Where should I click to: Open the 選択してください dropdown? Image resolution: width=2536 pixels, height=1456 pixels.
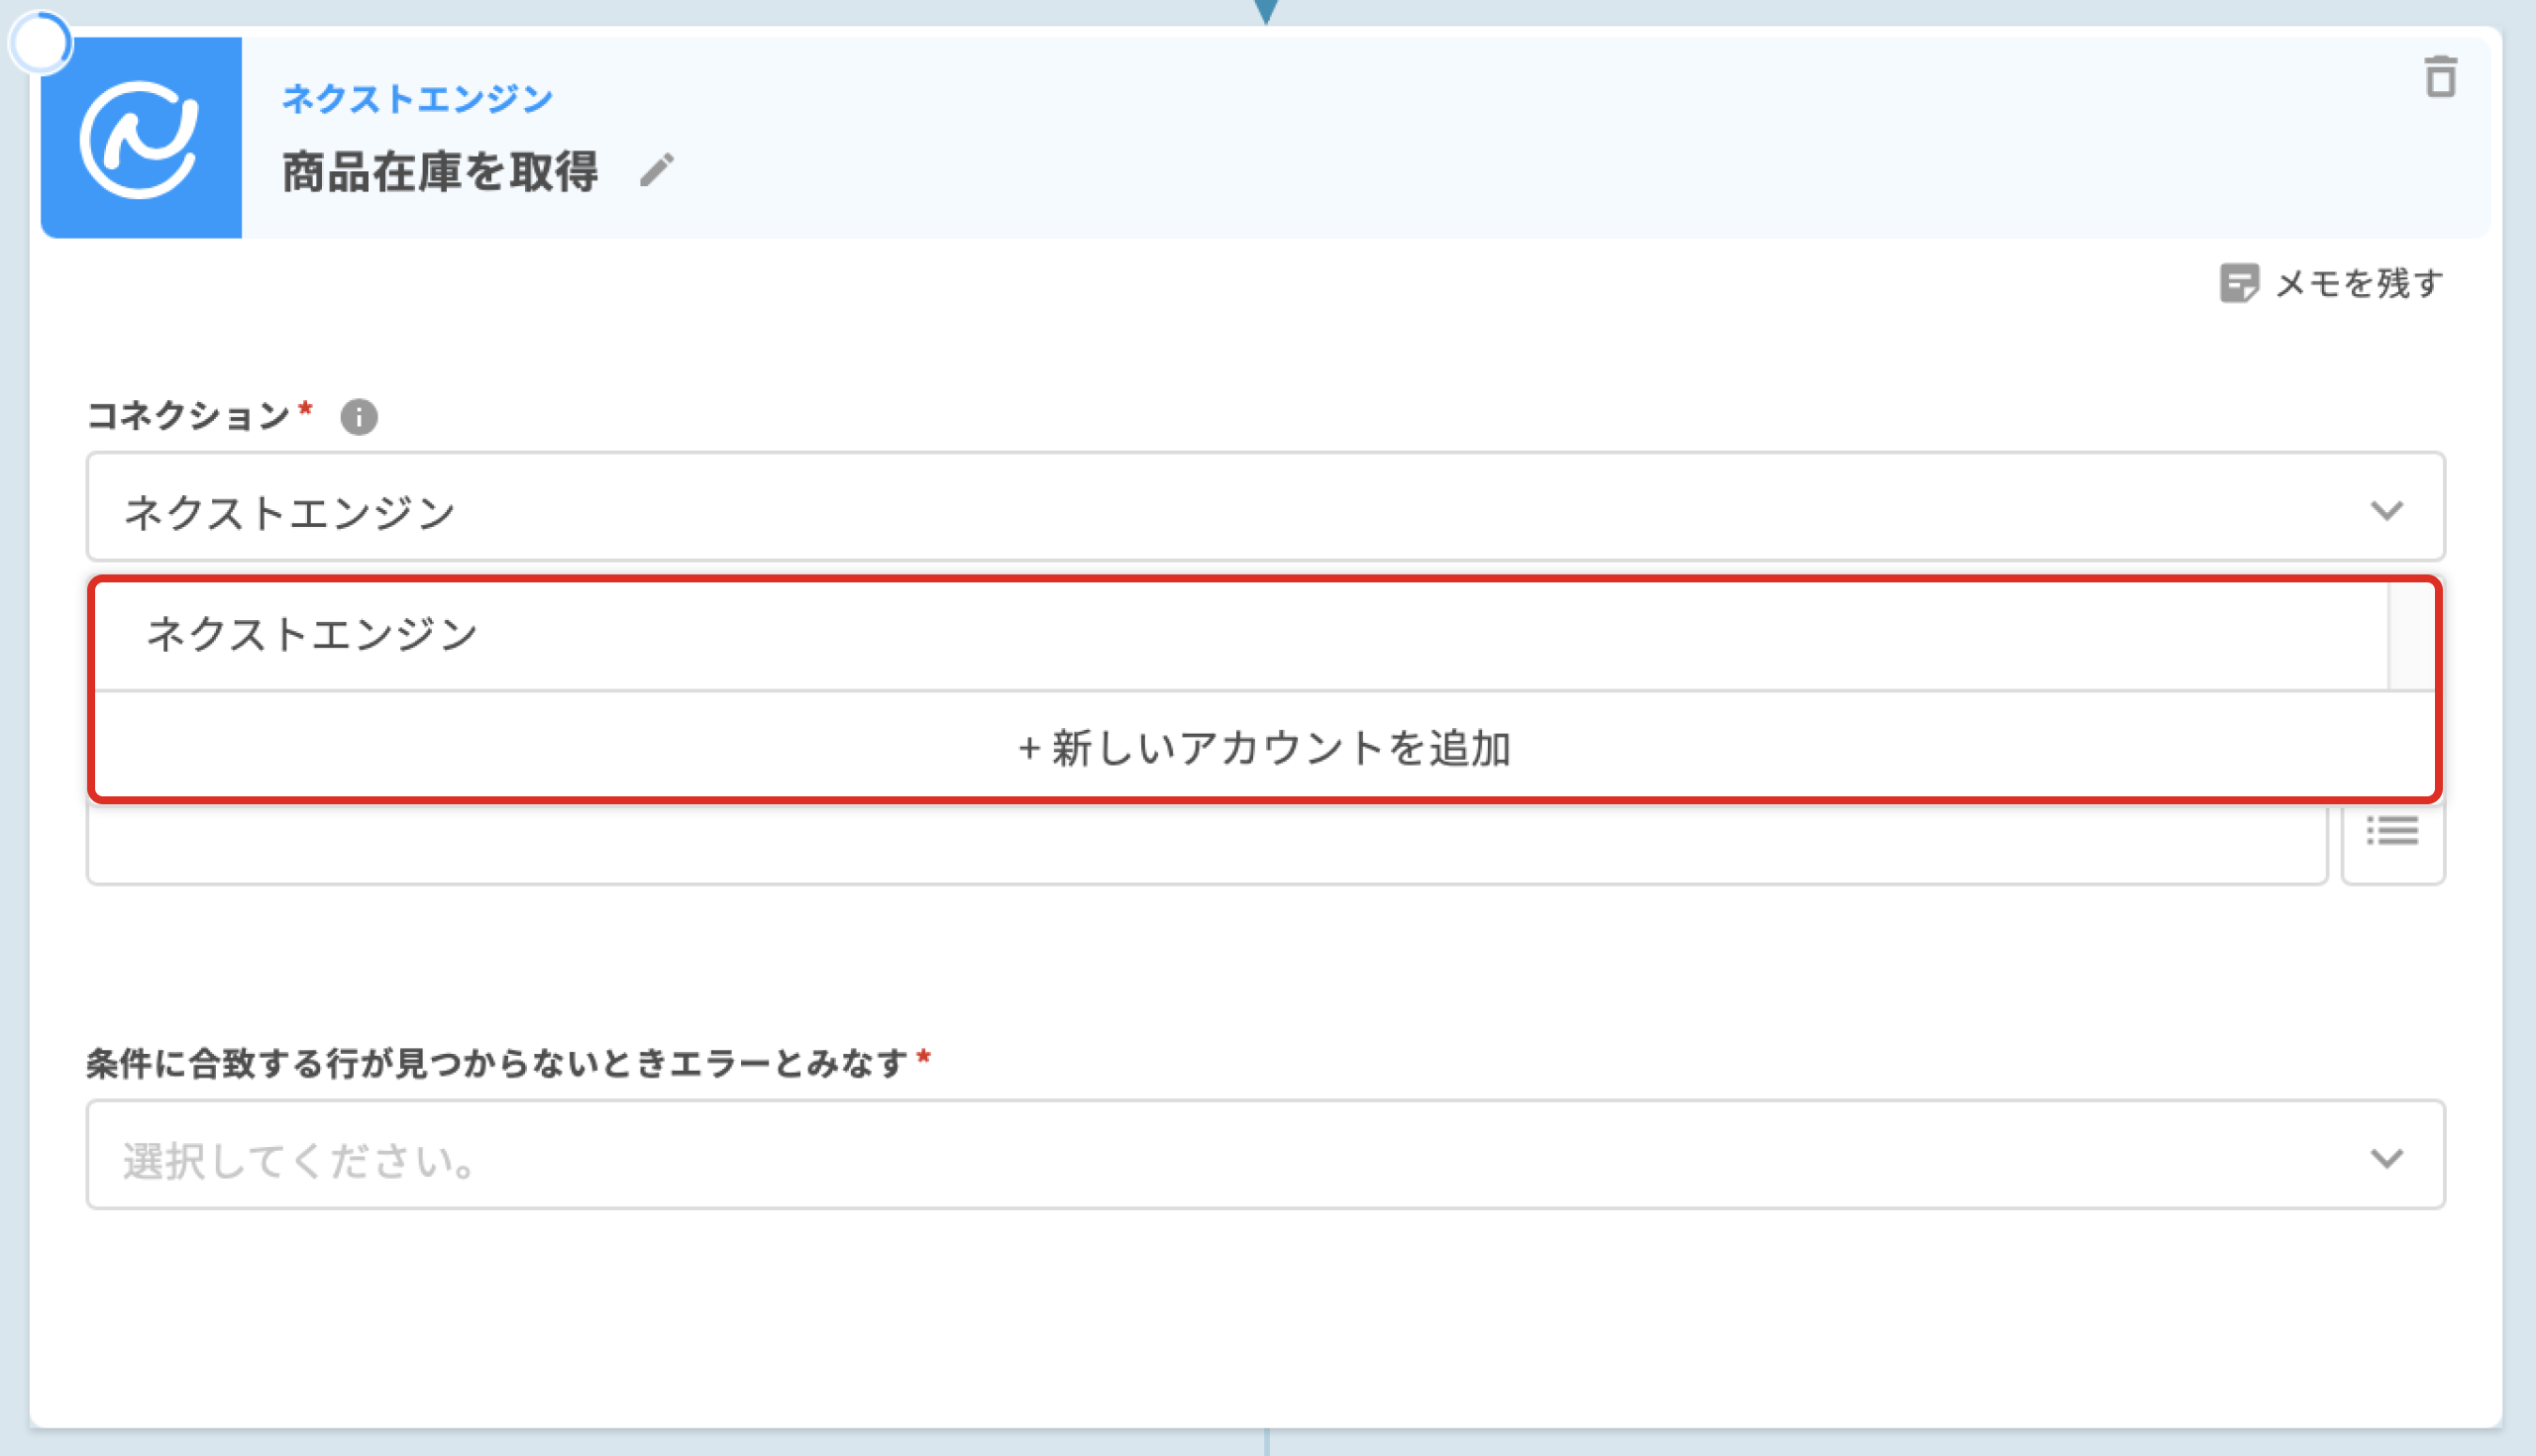point(1200,1156)
